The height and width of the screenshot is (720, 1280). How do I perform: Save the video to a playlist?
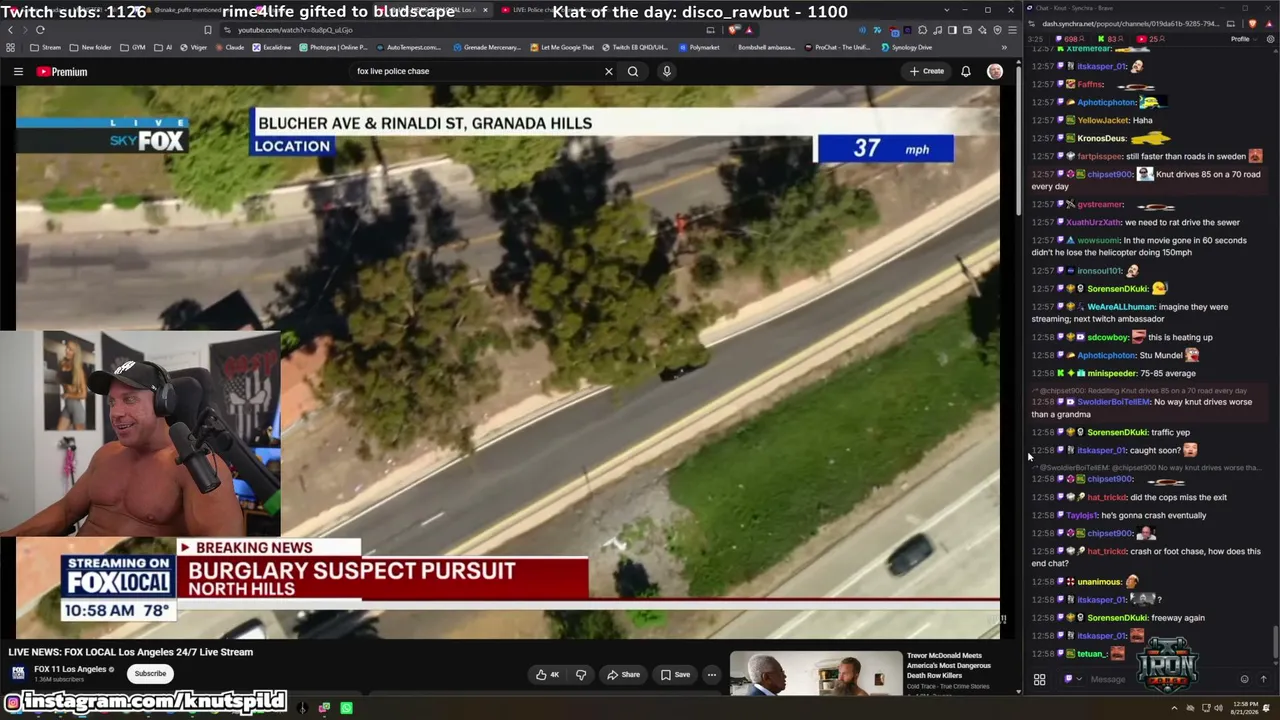tap(675, 675)
